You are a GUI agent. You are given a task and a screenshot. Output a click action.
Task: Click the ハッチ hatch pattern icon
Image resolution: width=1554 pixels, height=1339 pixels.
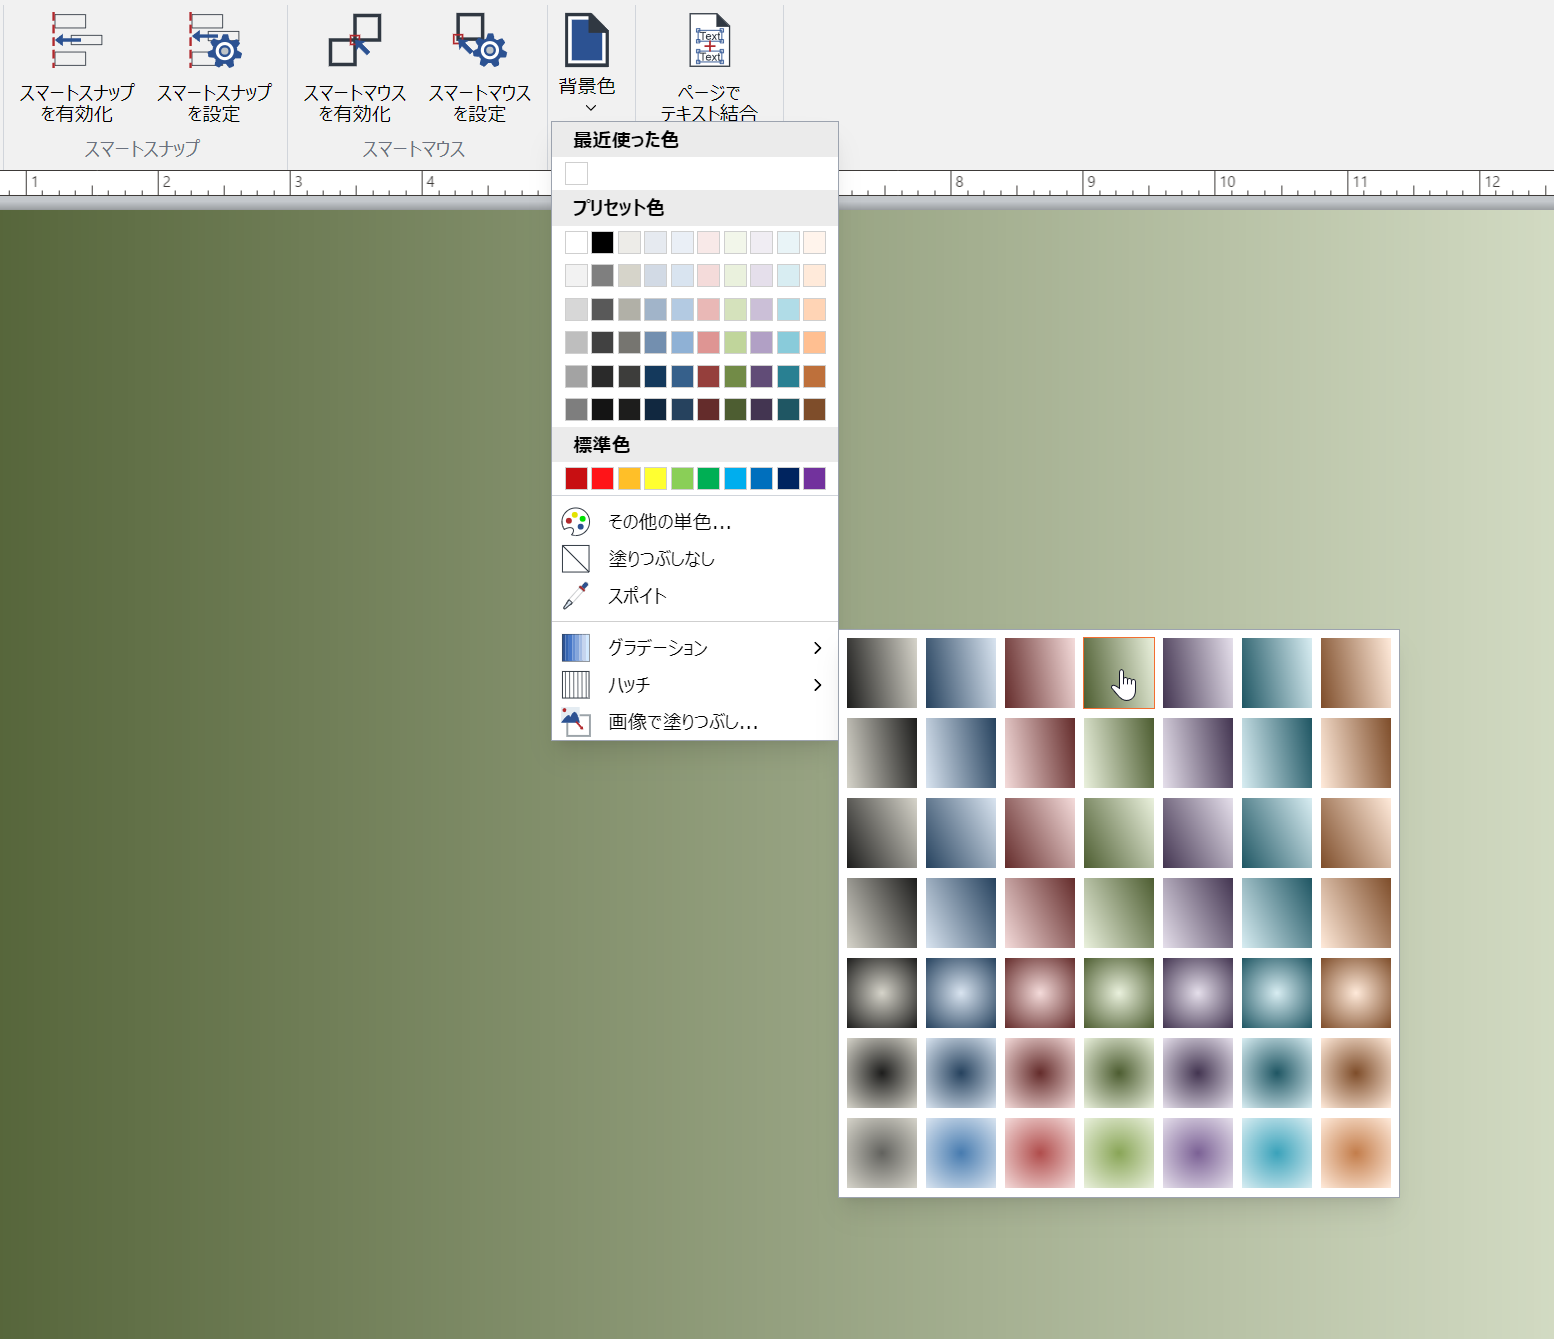point(576,685)
